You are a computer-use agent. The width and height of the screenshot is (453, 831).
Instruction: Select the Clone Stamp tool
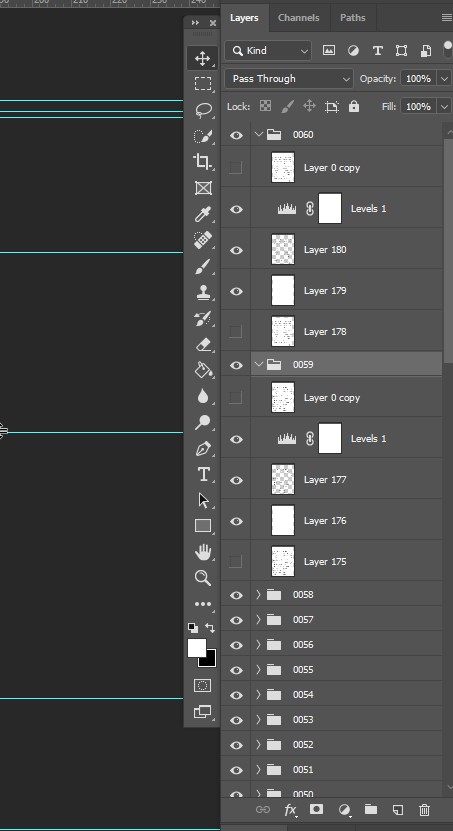coord(203,292)
